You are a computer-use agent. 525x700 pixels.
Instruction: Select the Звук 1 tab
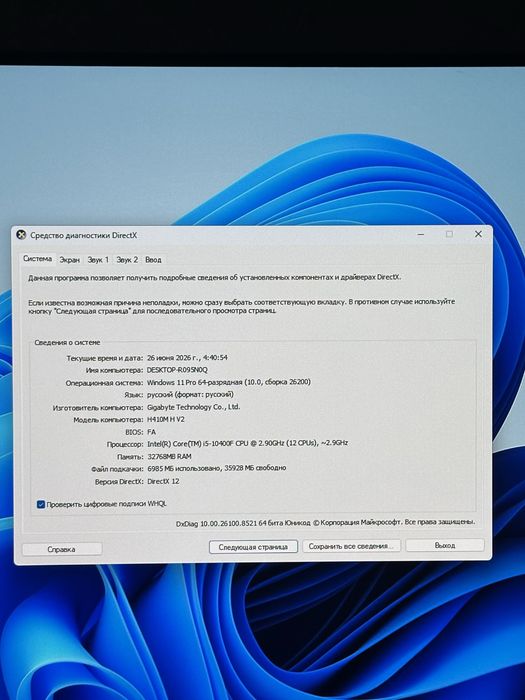coord(98,259)
